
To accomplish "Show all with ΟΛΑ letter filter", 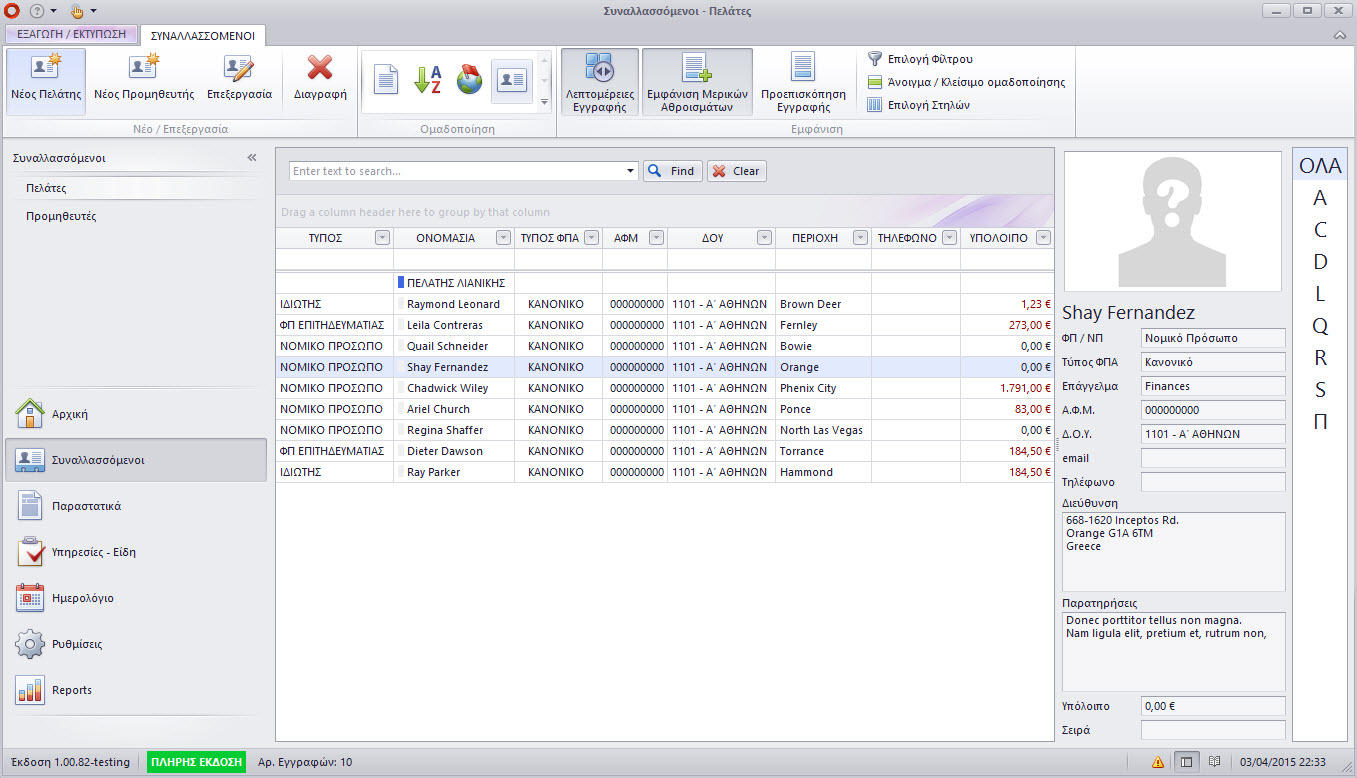I will coord(1320,166).
